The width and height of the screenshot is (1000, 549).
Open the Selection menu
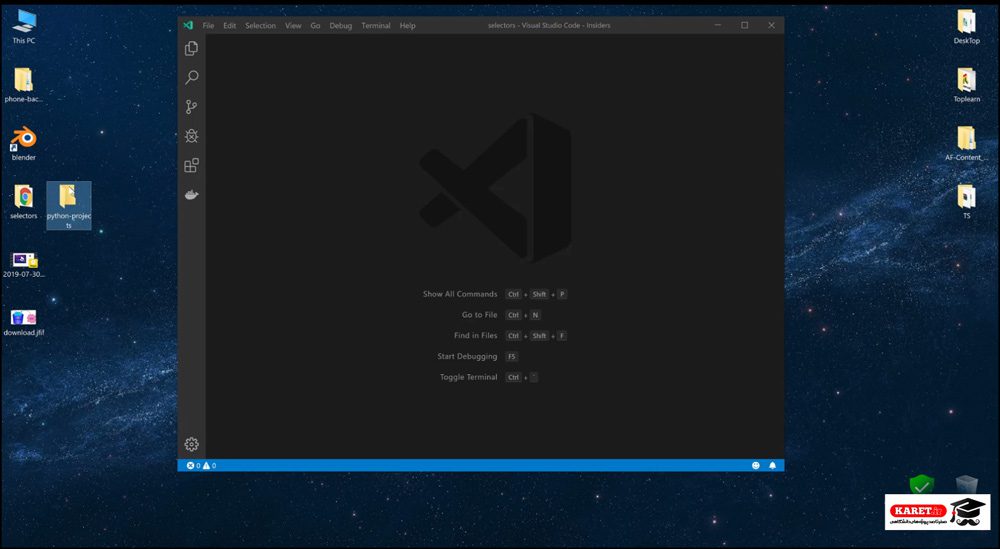click(x=260, y=26)
